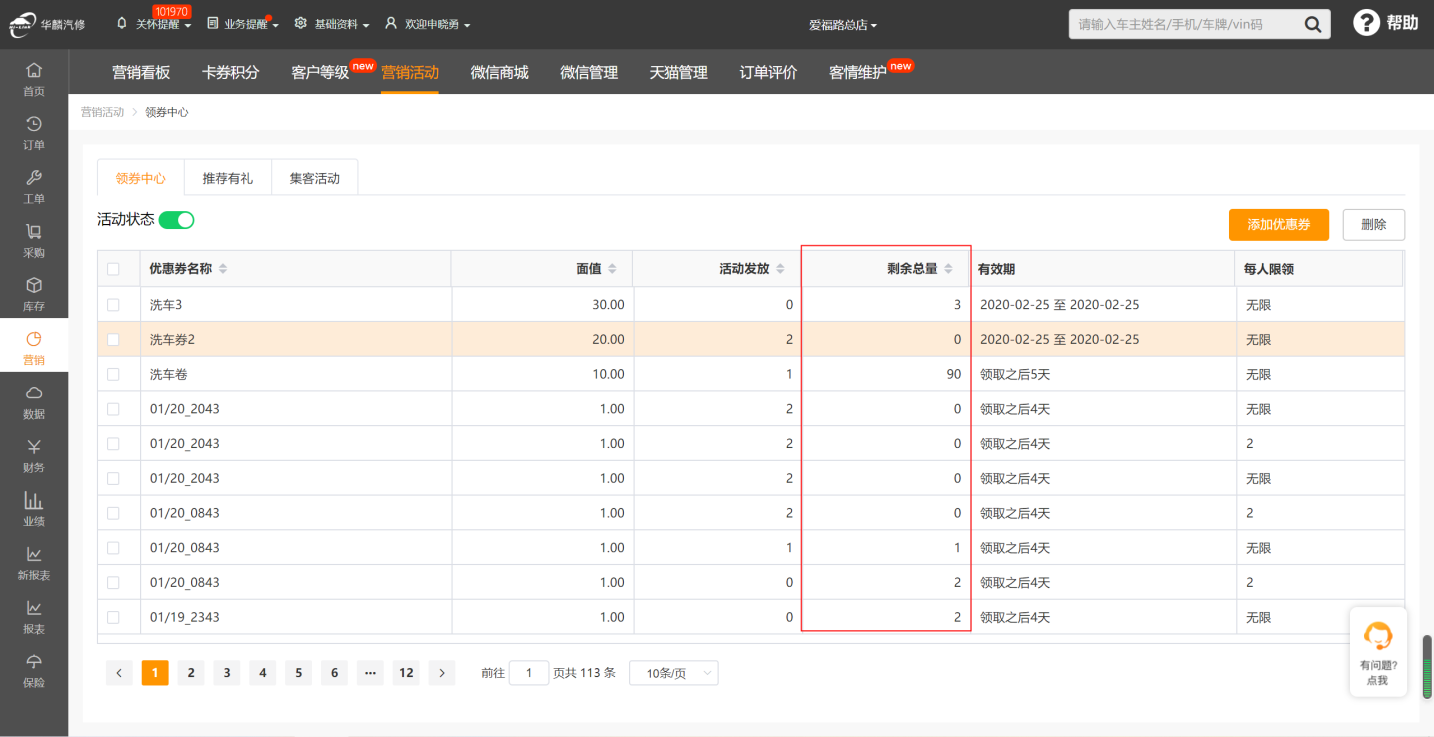Open the 微信管理 menu

(x=589, y=72)
